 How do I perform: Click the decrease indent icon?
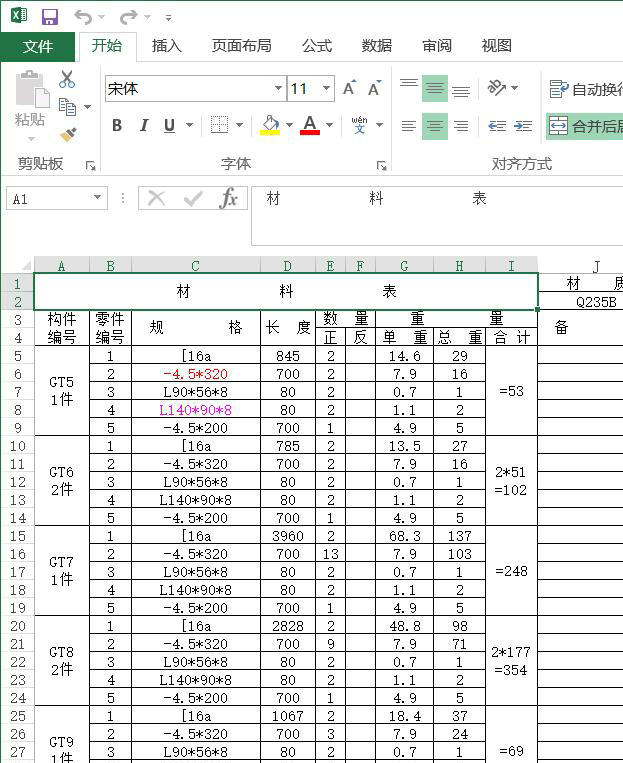pos(497,126)
